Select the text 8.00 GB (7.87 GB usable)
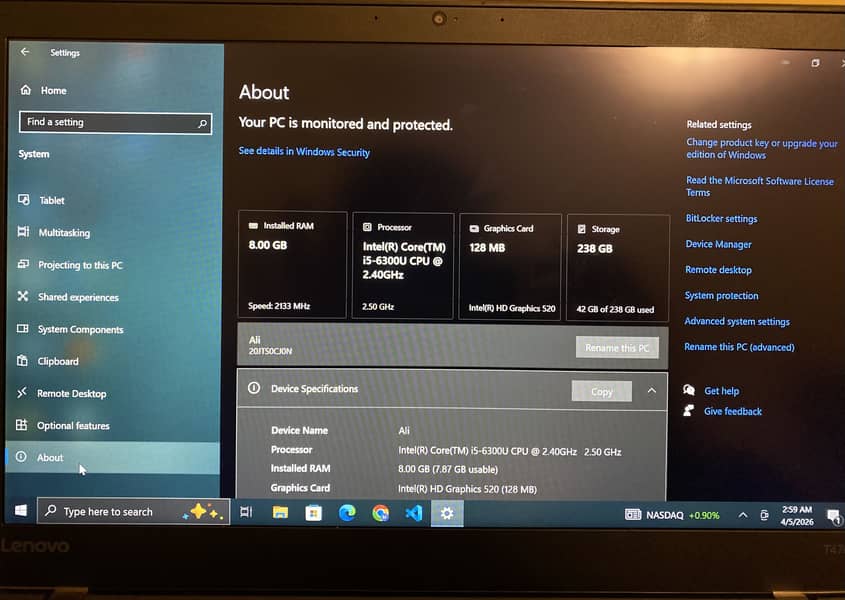 click(x=448, y=469)
